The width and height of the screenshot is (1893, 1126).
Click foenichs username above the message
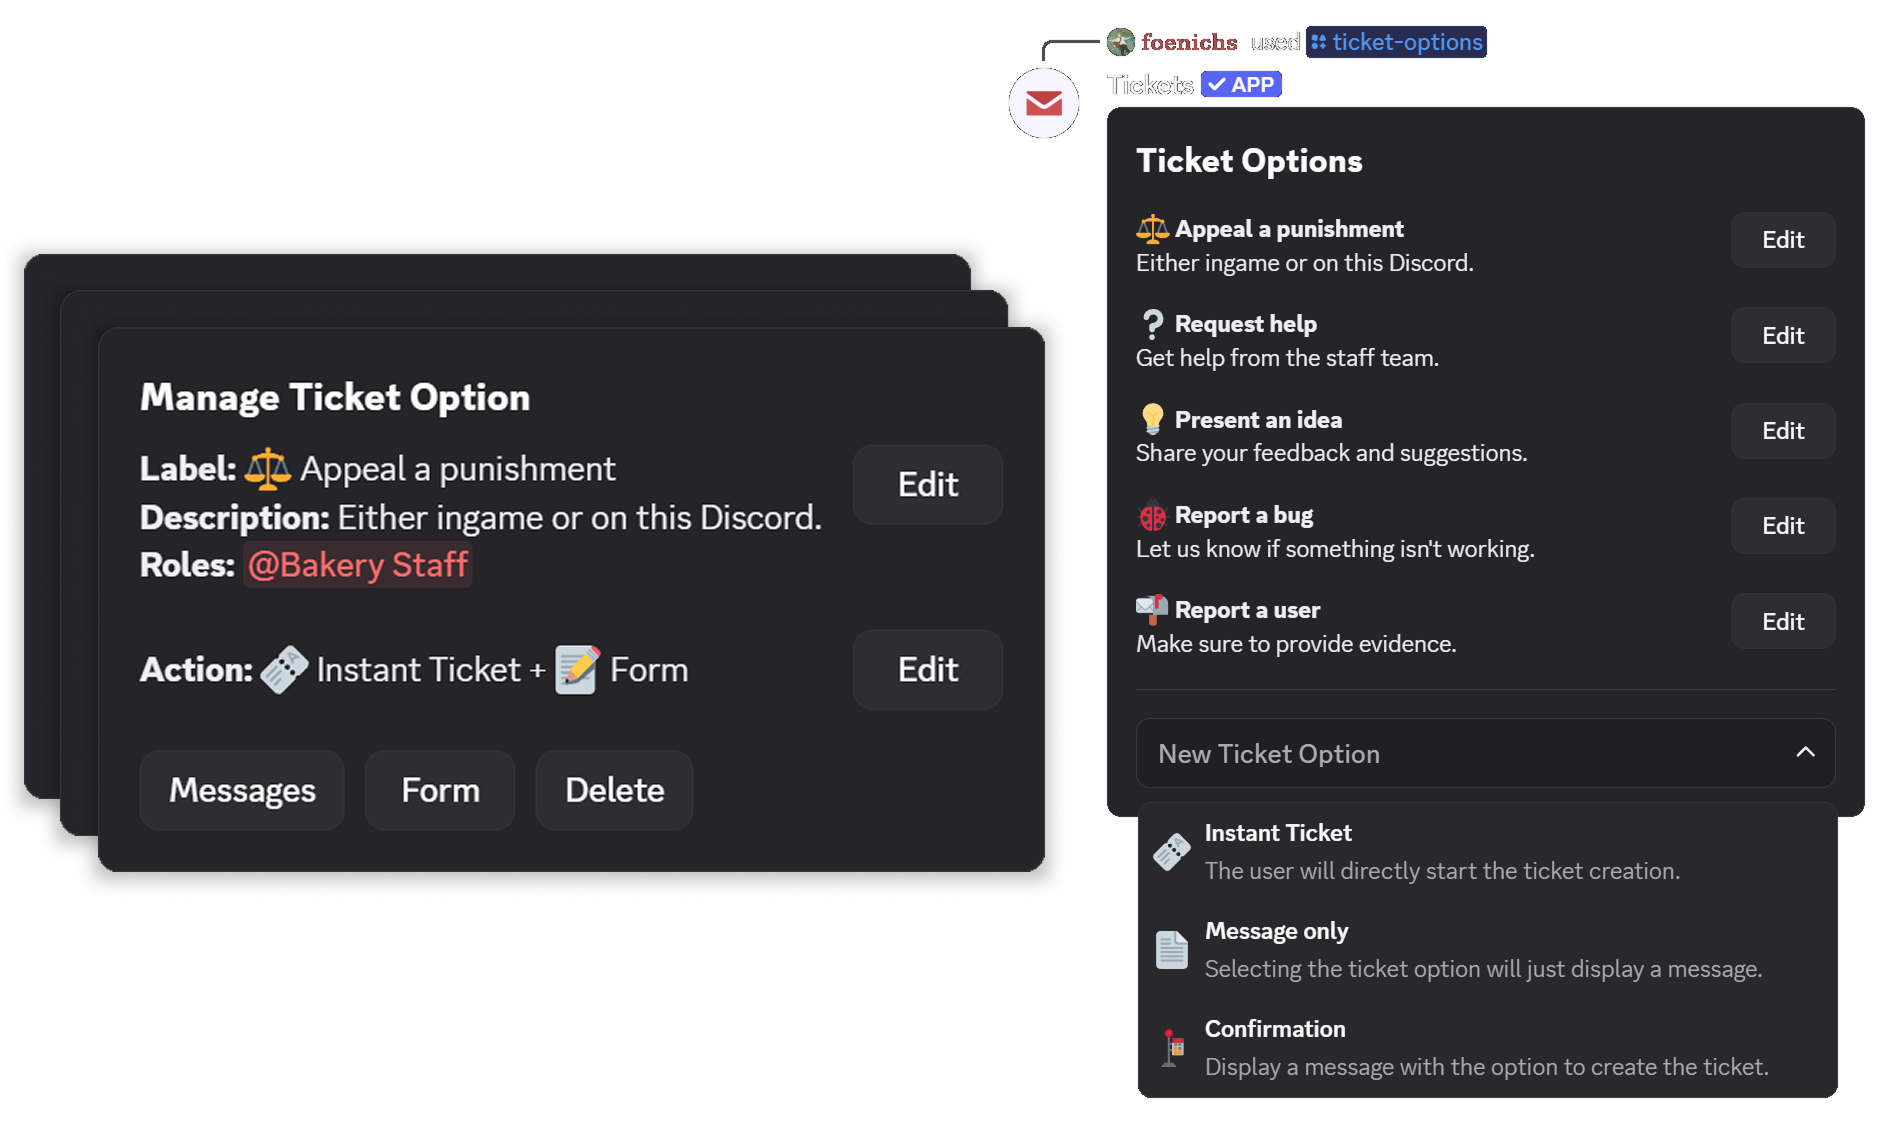click(x=1190, y=42)
